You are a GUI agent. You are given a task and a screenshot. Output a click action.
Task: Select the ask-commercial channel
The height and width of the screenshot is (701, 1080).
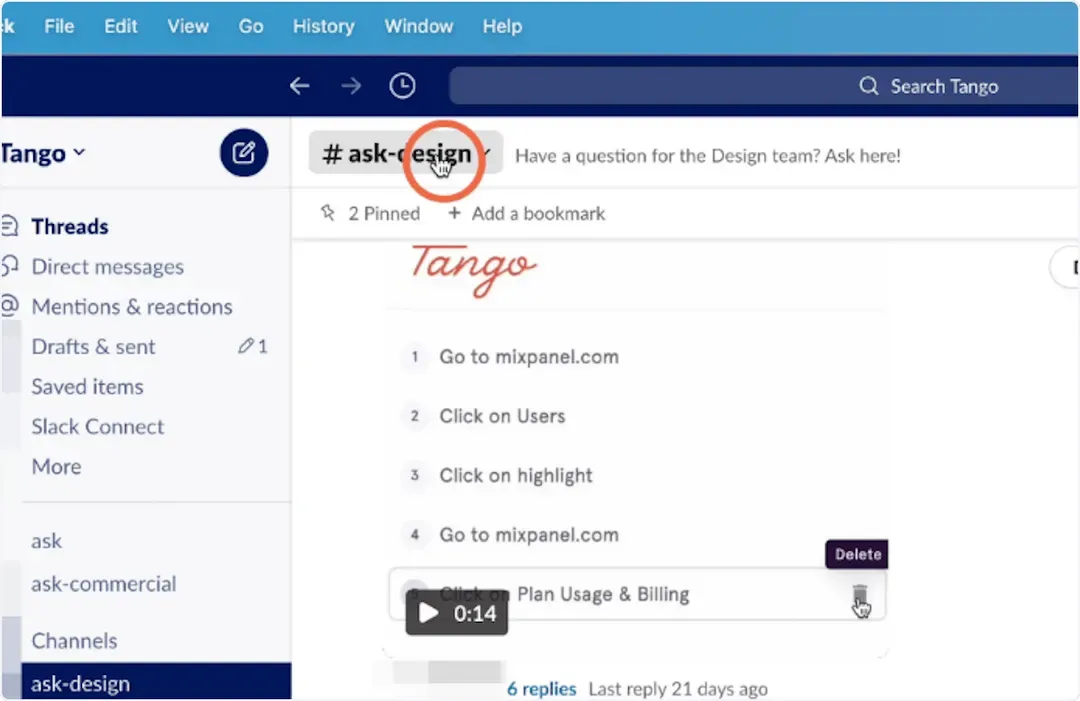[x=104, y=584]
